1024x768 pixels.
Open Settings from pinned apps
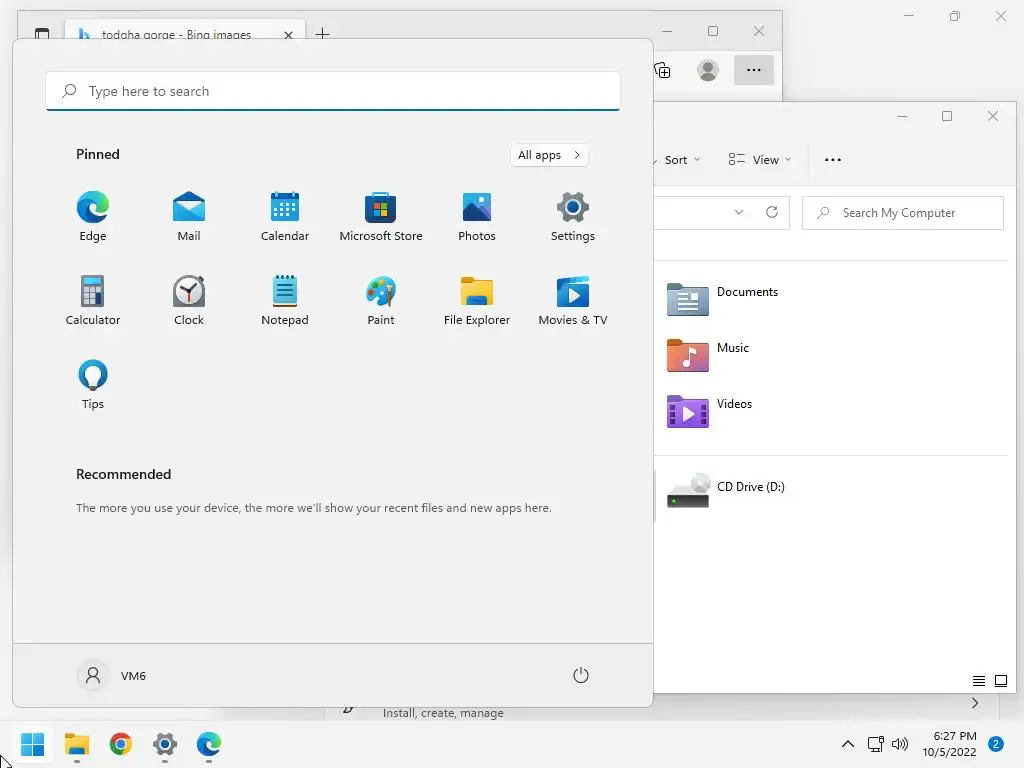(573, 217)
